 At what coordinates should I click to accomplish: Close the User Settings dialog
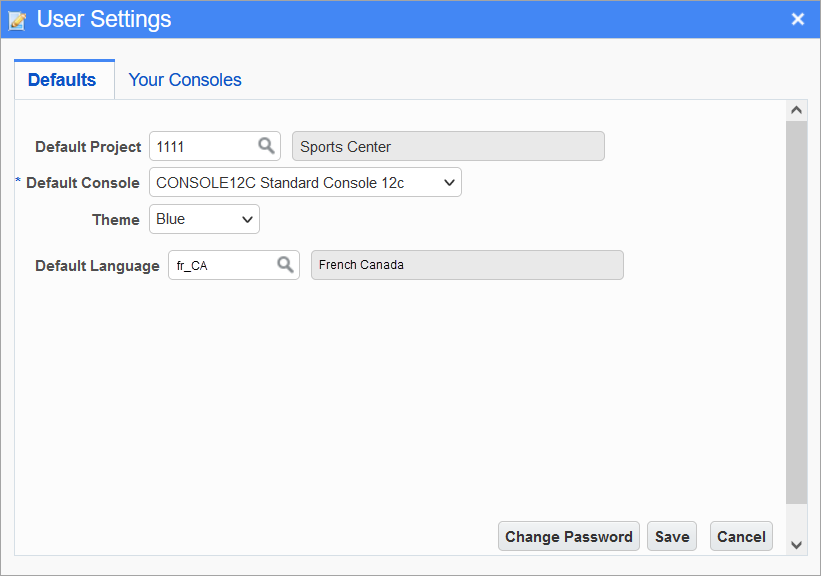[x=797, y=19]
